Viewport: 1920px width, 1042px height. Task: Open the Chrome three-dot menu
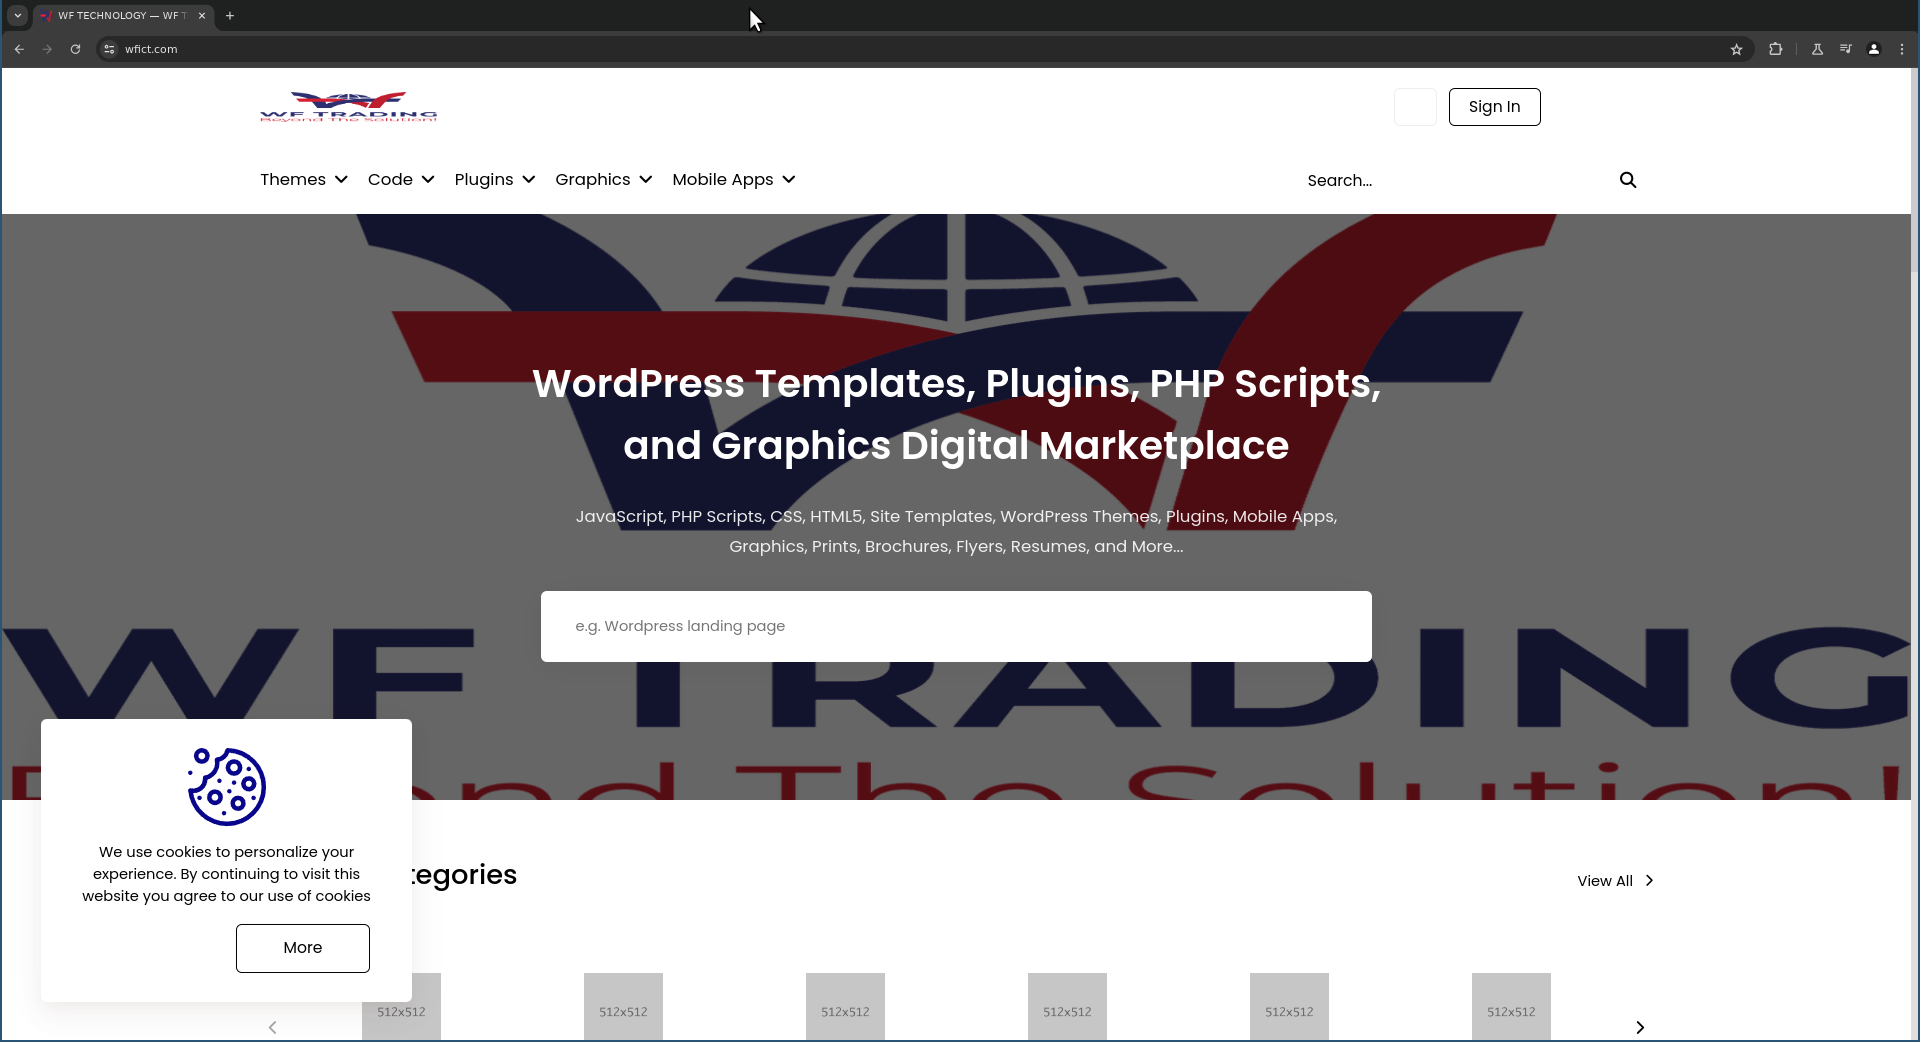click(1902, 49)
